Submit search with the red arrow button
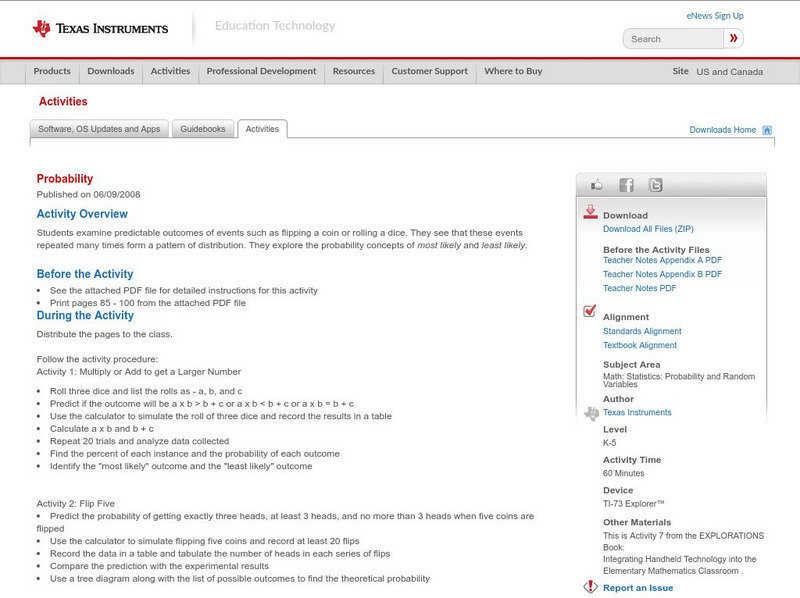Screen dimensions: 800x598 734,38
